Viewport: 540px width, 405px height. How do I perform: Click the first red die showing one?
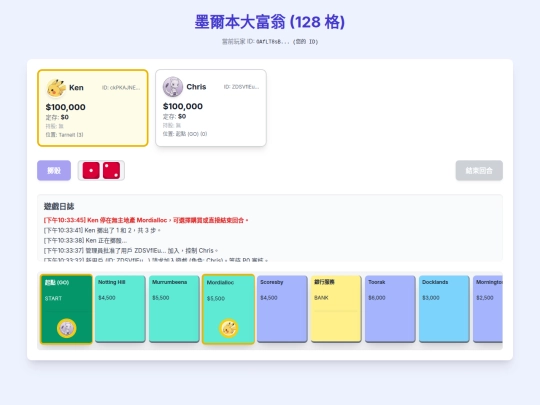click(91, 170)
